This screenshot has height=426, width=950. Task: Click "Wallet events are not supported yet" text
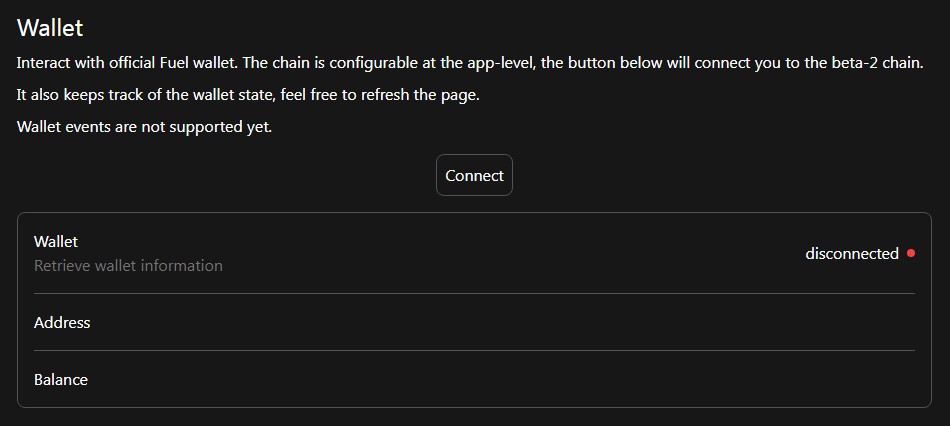click(x=144, y=127)
